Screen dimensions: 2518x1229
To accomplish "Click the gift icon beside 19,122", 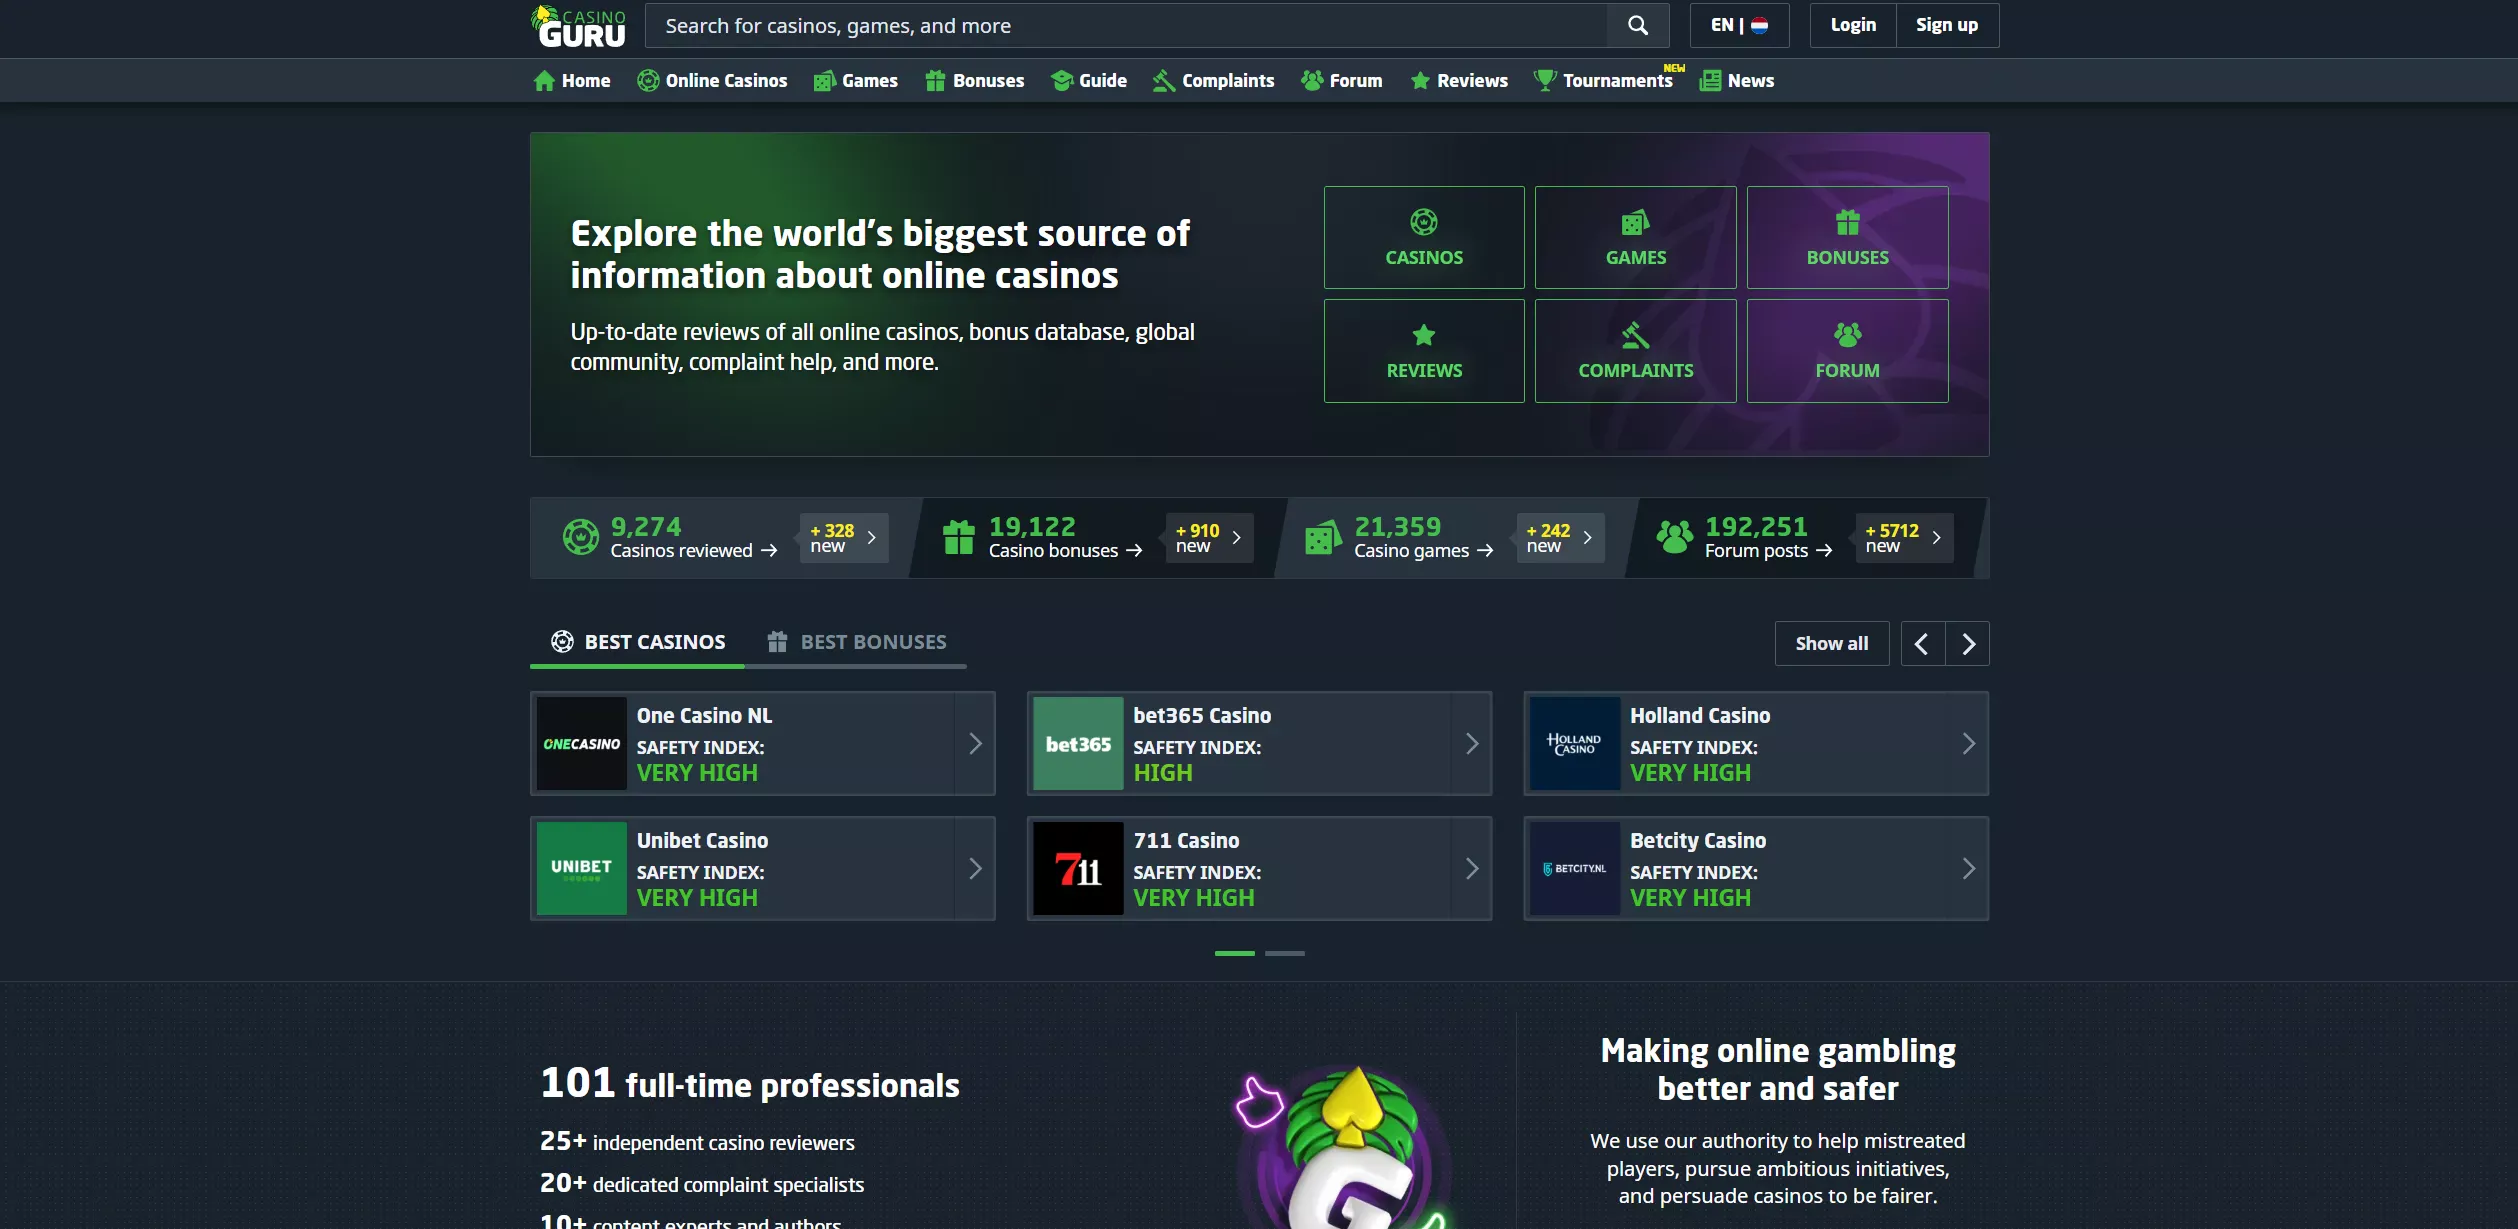I will click(958, 537).
